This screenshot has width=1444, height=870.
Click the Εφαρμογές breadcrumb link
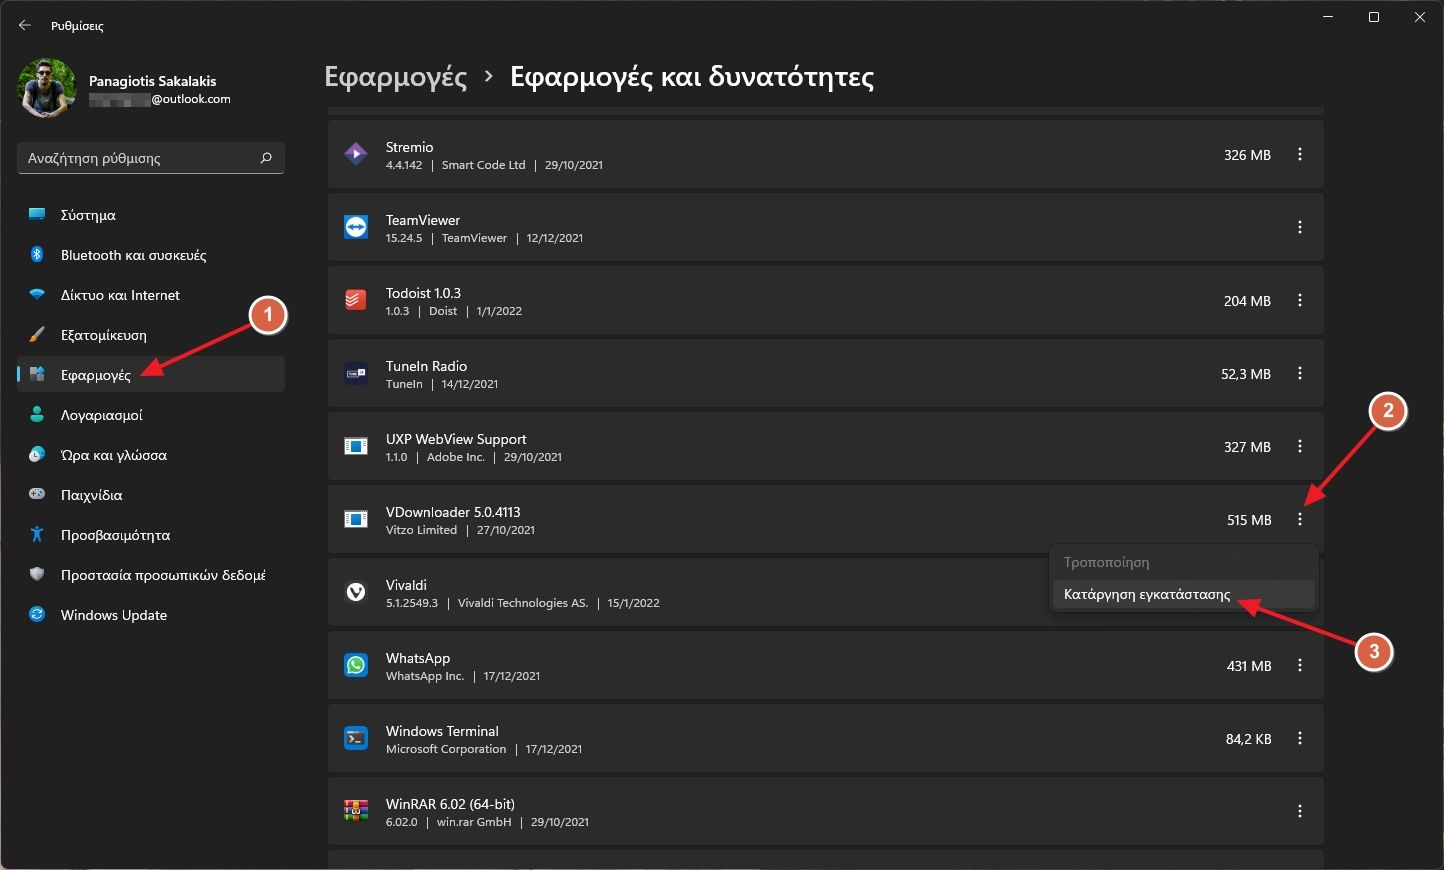tap(396, 77)
